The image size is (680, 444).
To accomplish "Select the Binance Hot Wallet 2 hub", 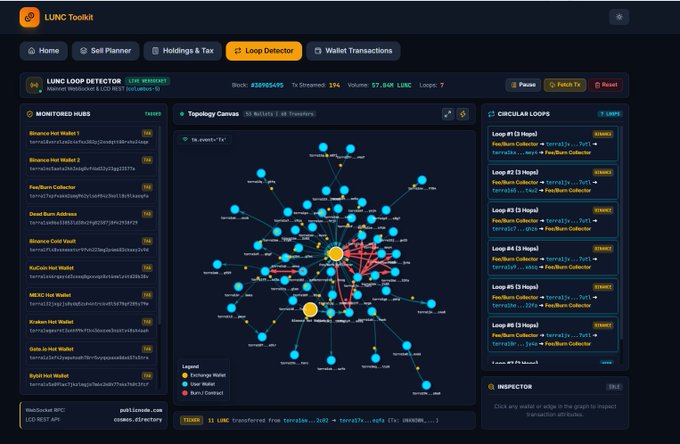I will click(91, 164).
